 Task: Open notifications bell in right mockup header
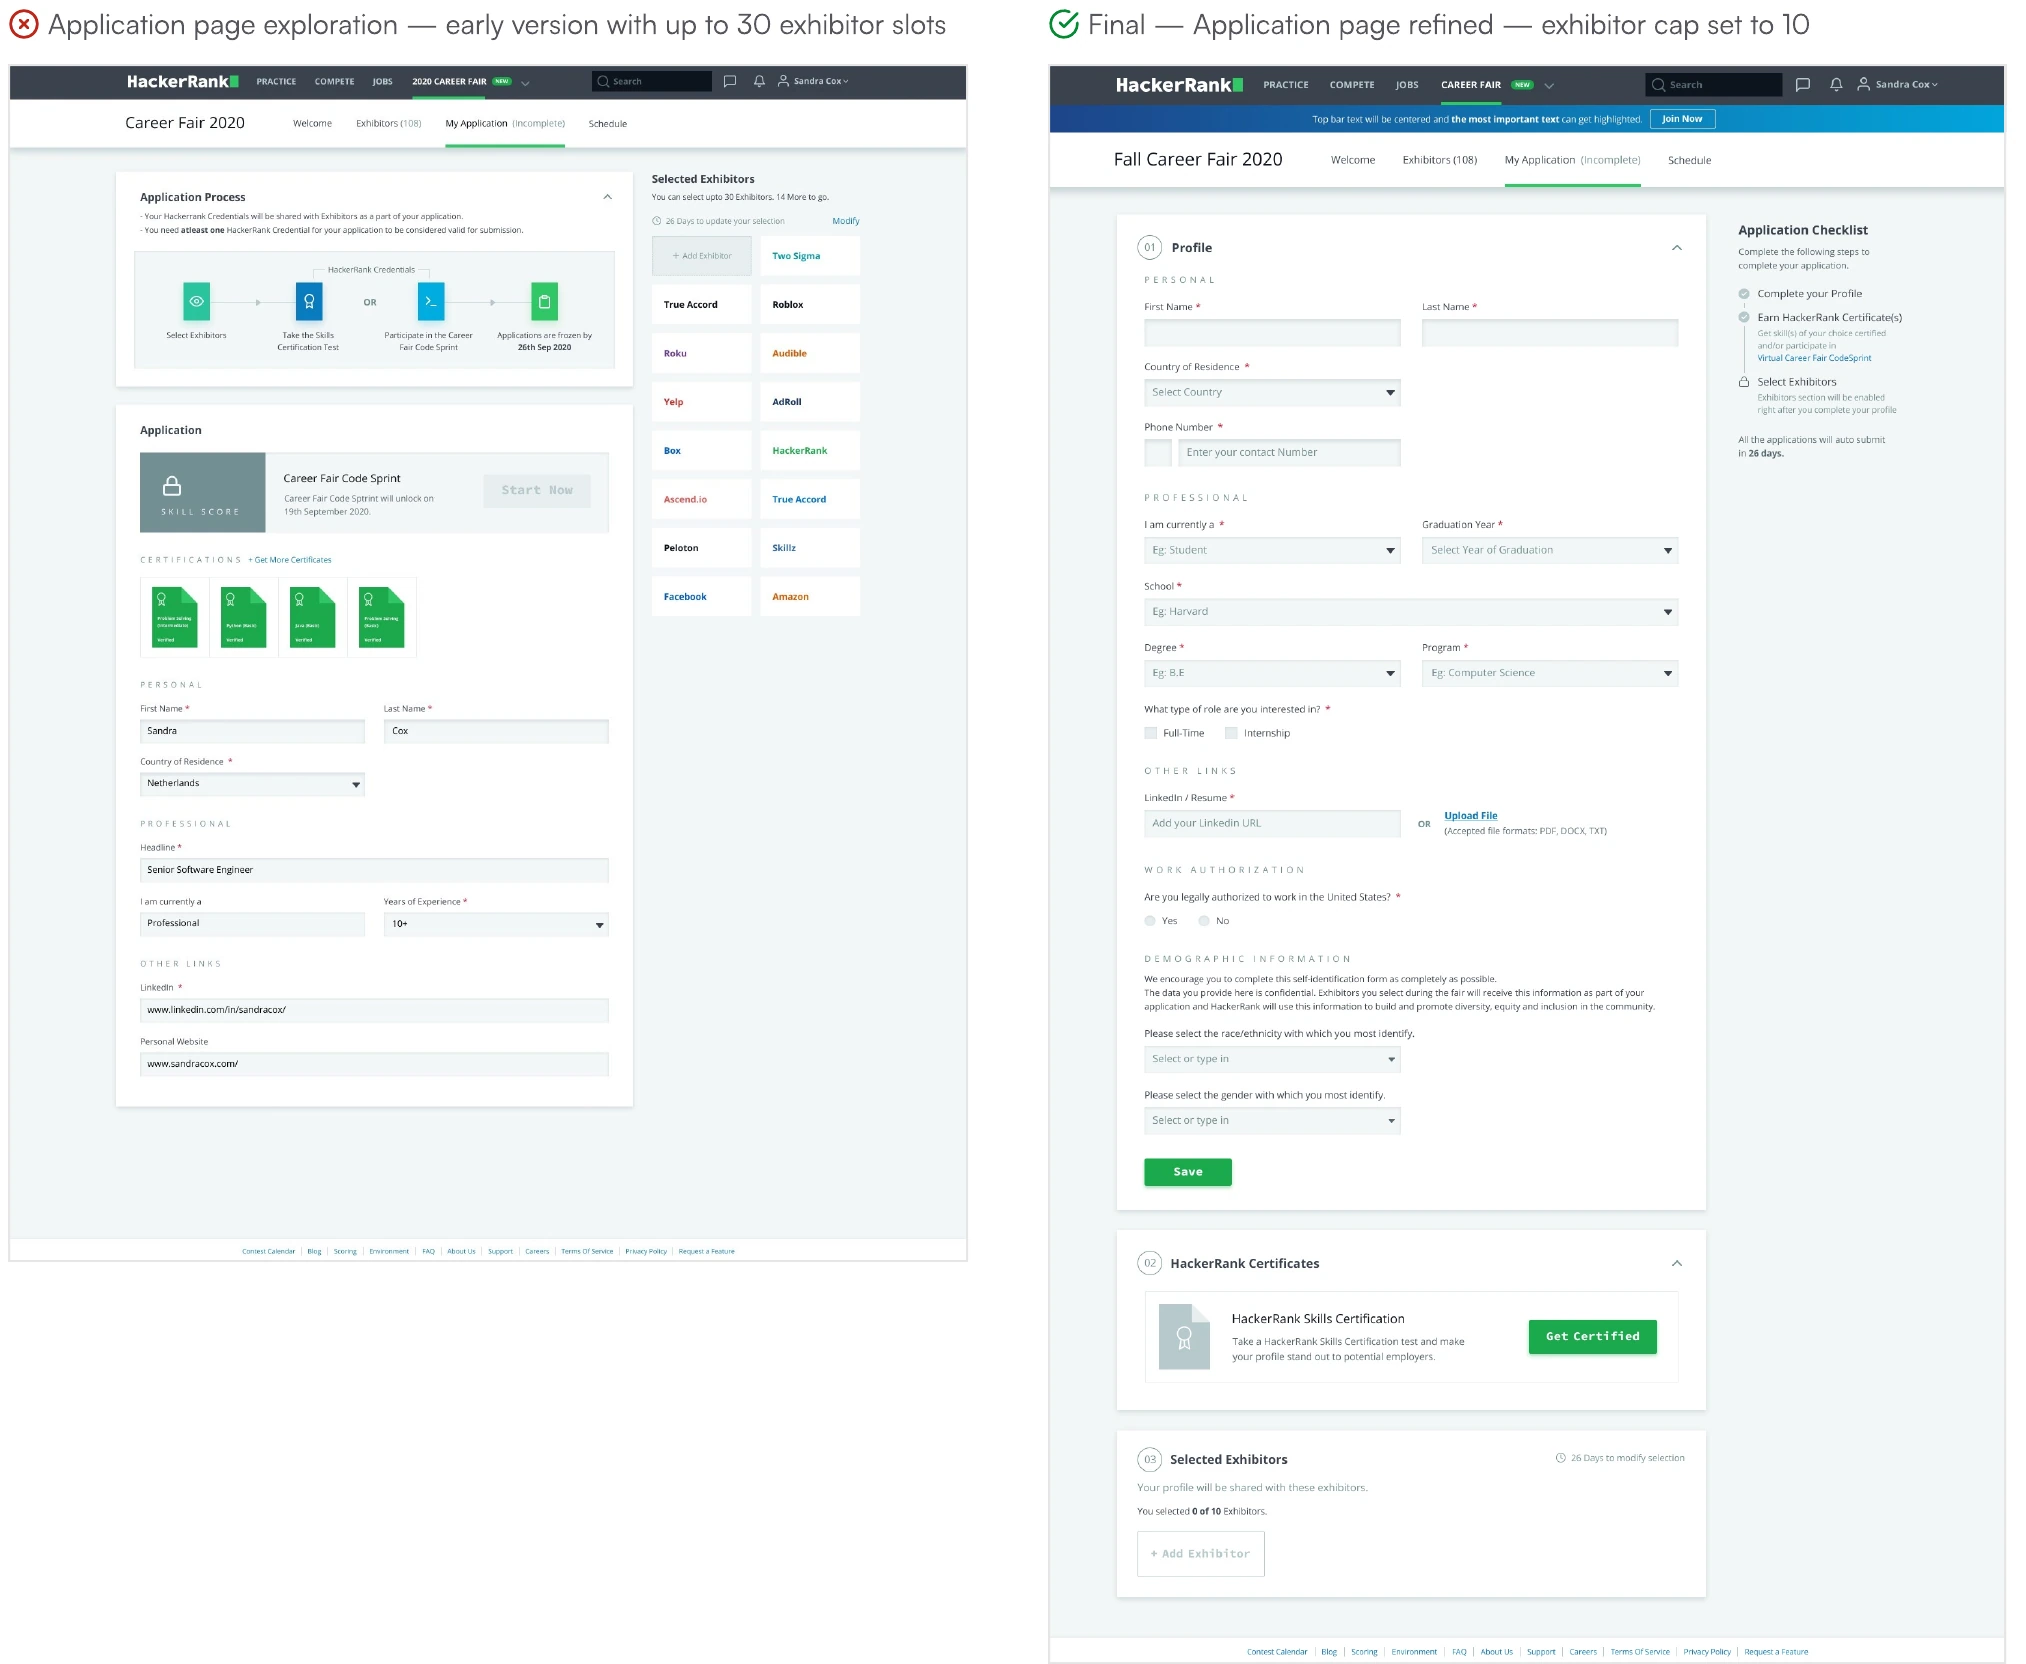[1836, 85]
